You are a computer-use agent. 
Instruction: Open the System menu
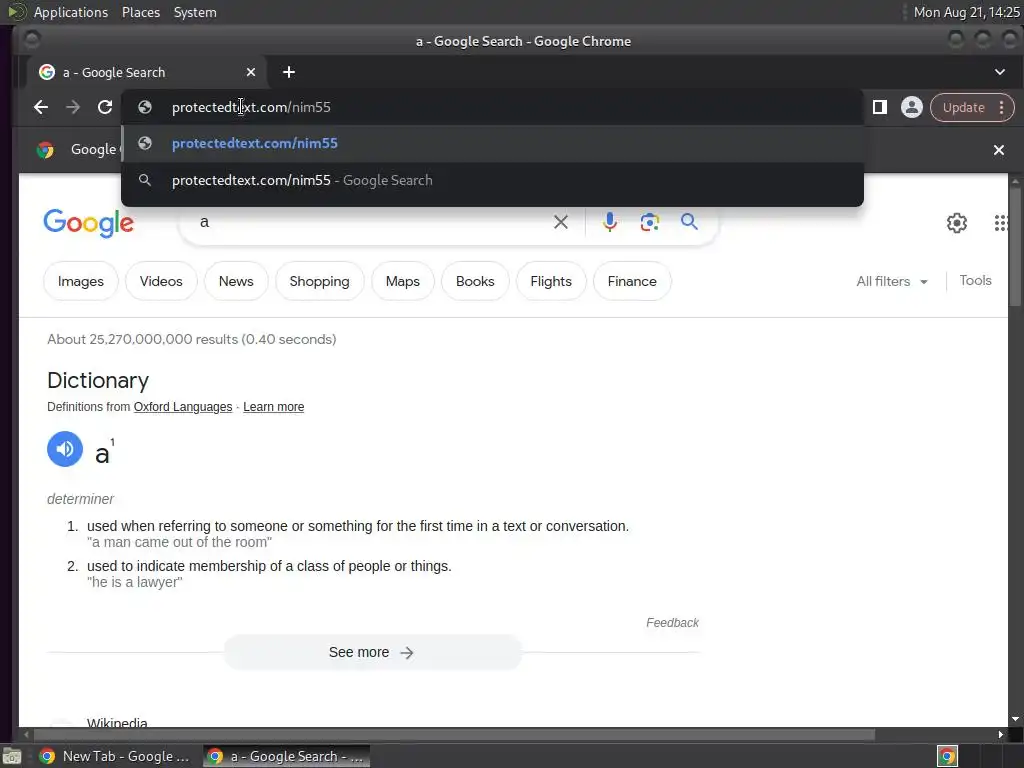click(195, 12)
